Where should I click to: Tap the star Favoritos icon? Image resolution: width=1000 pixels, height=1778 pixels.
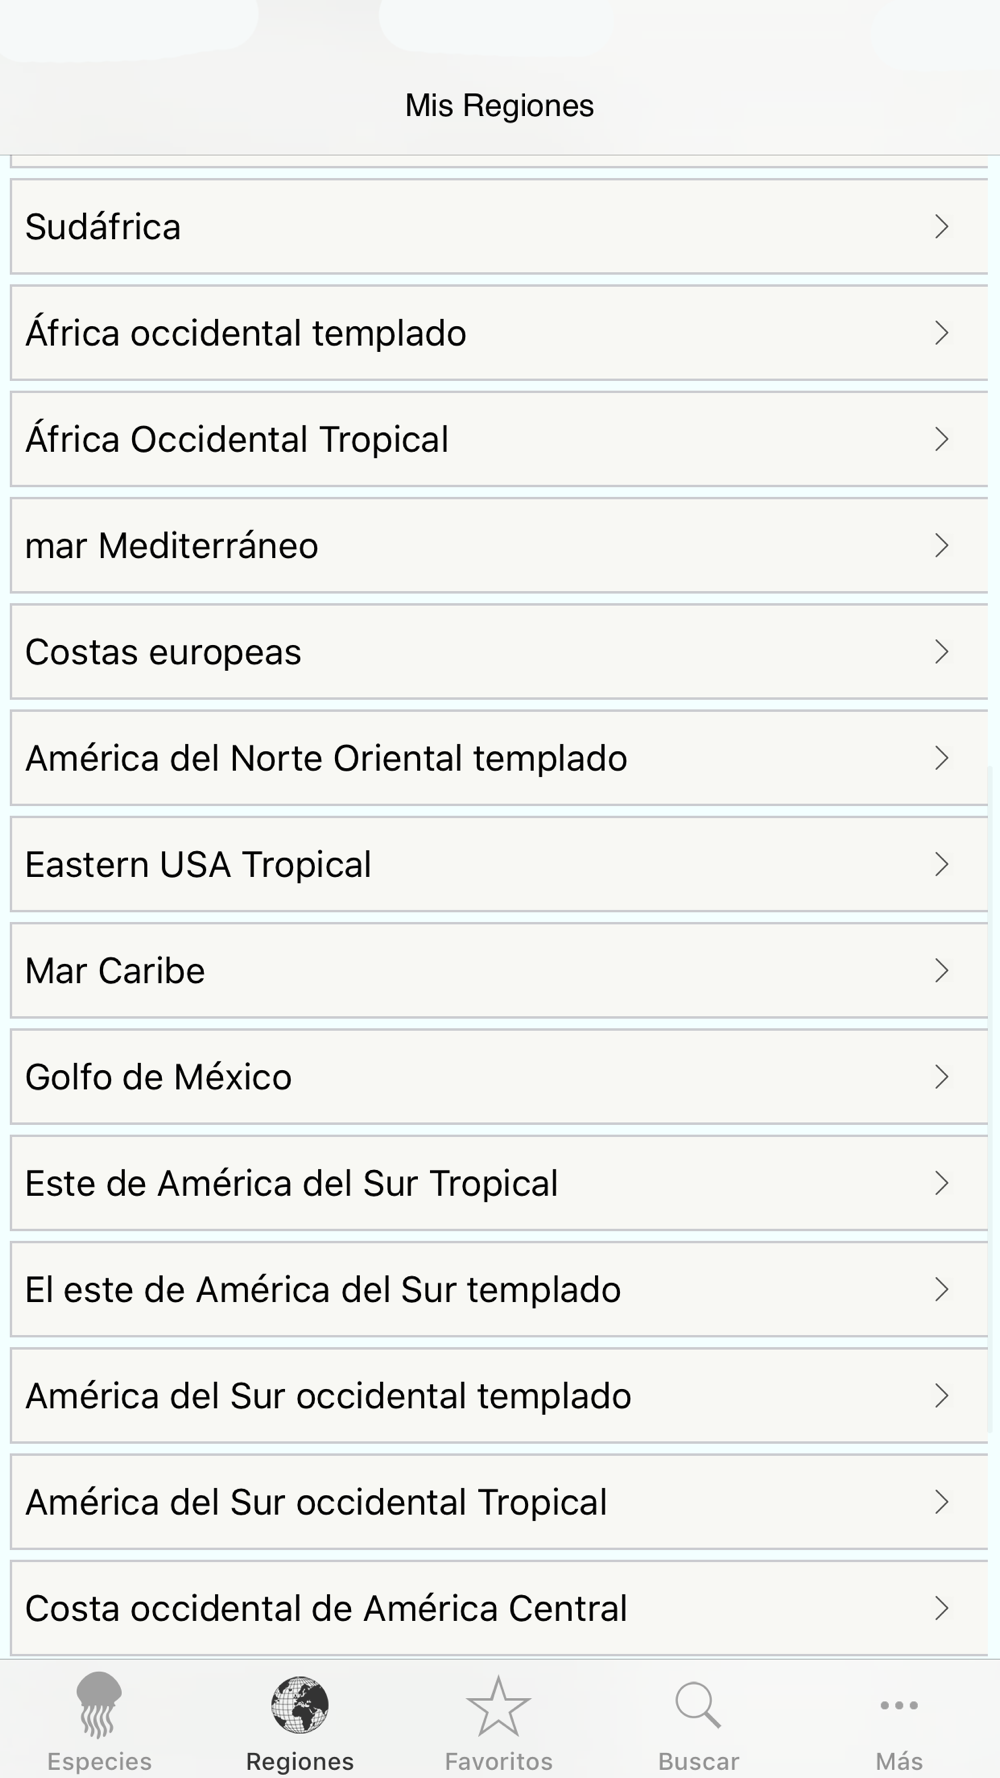[x=498, y=1706]
